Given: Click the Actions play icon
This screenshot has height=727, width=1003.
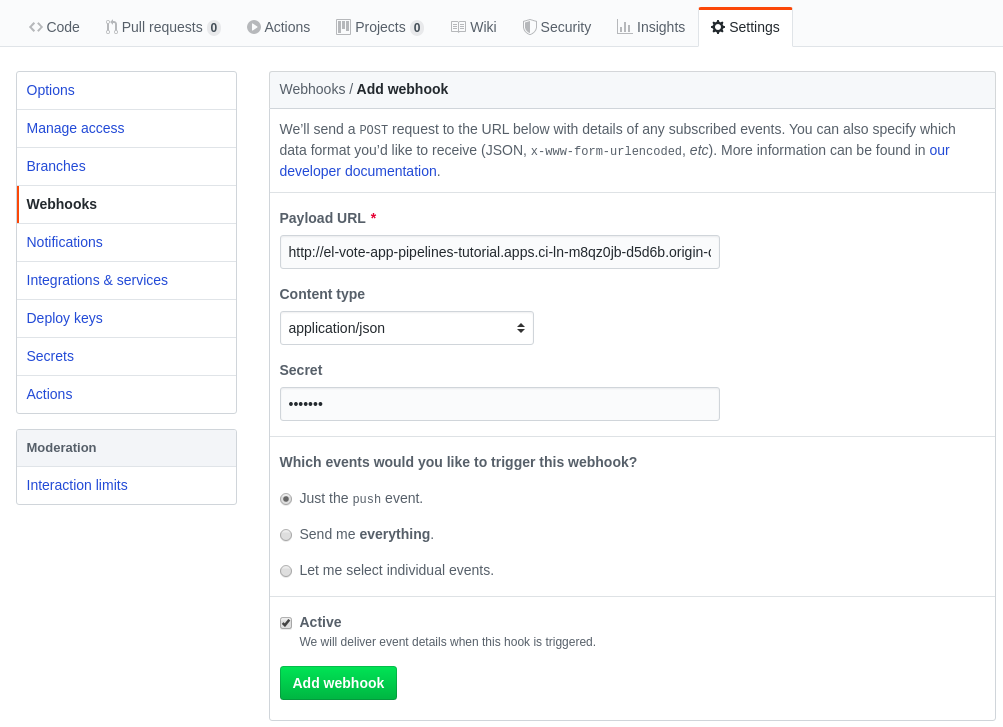Looking at the screenshot, I should pos(254,27).
